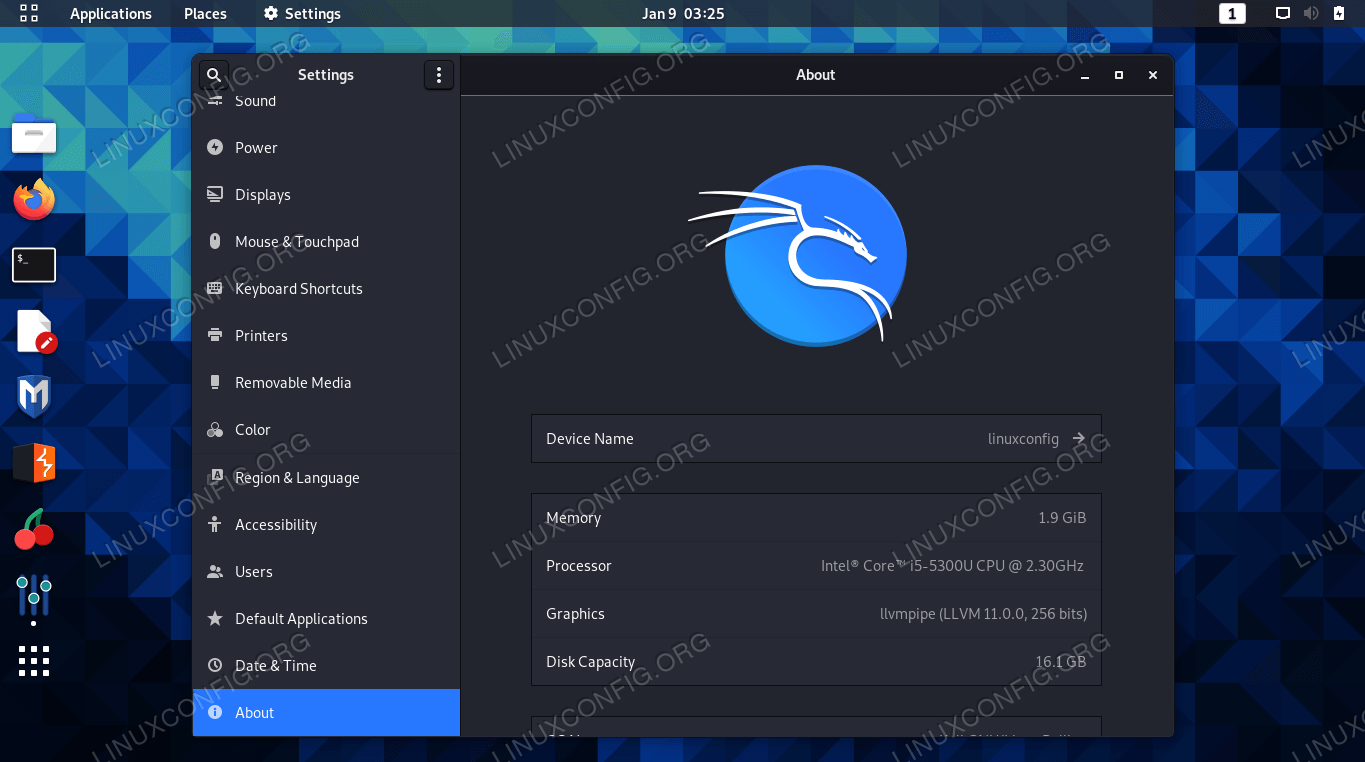This screenshot has height=762, width=1365.
Task: Open the Applications menu in top bar
Action: [x=111, y=13]
